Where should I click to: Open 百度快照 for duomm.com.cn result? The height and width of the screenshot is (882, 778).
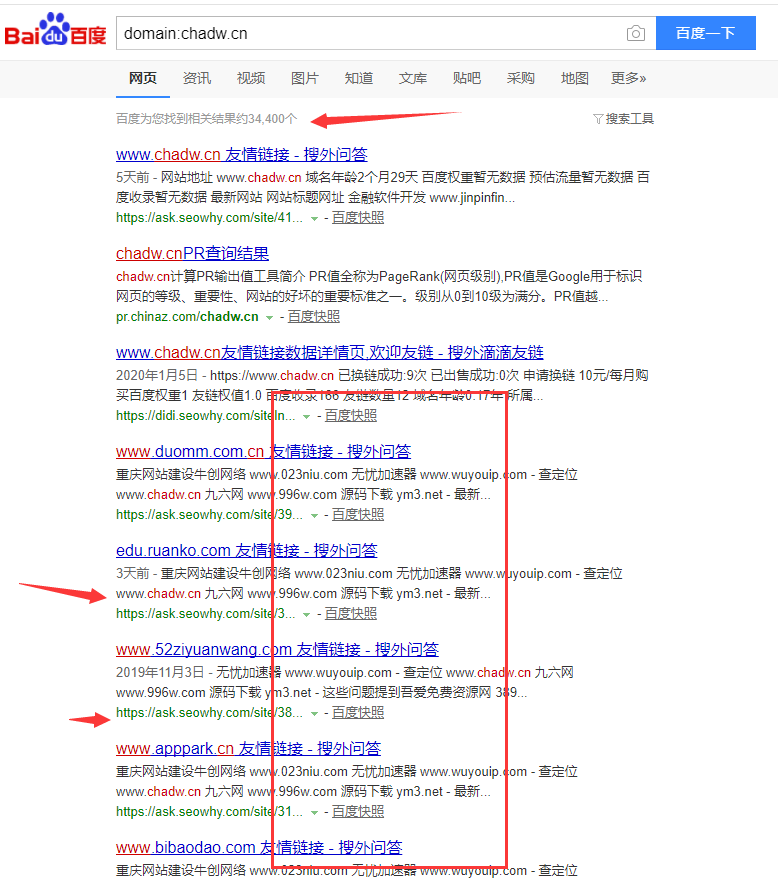358,515
